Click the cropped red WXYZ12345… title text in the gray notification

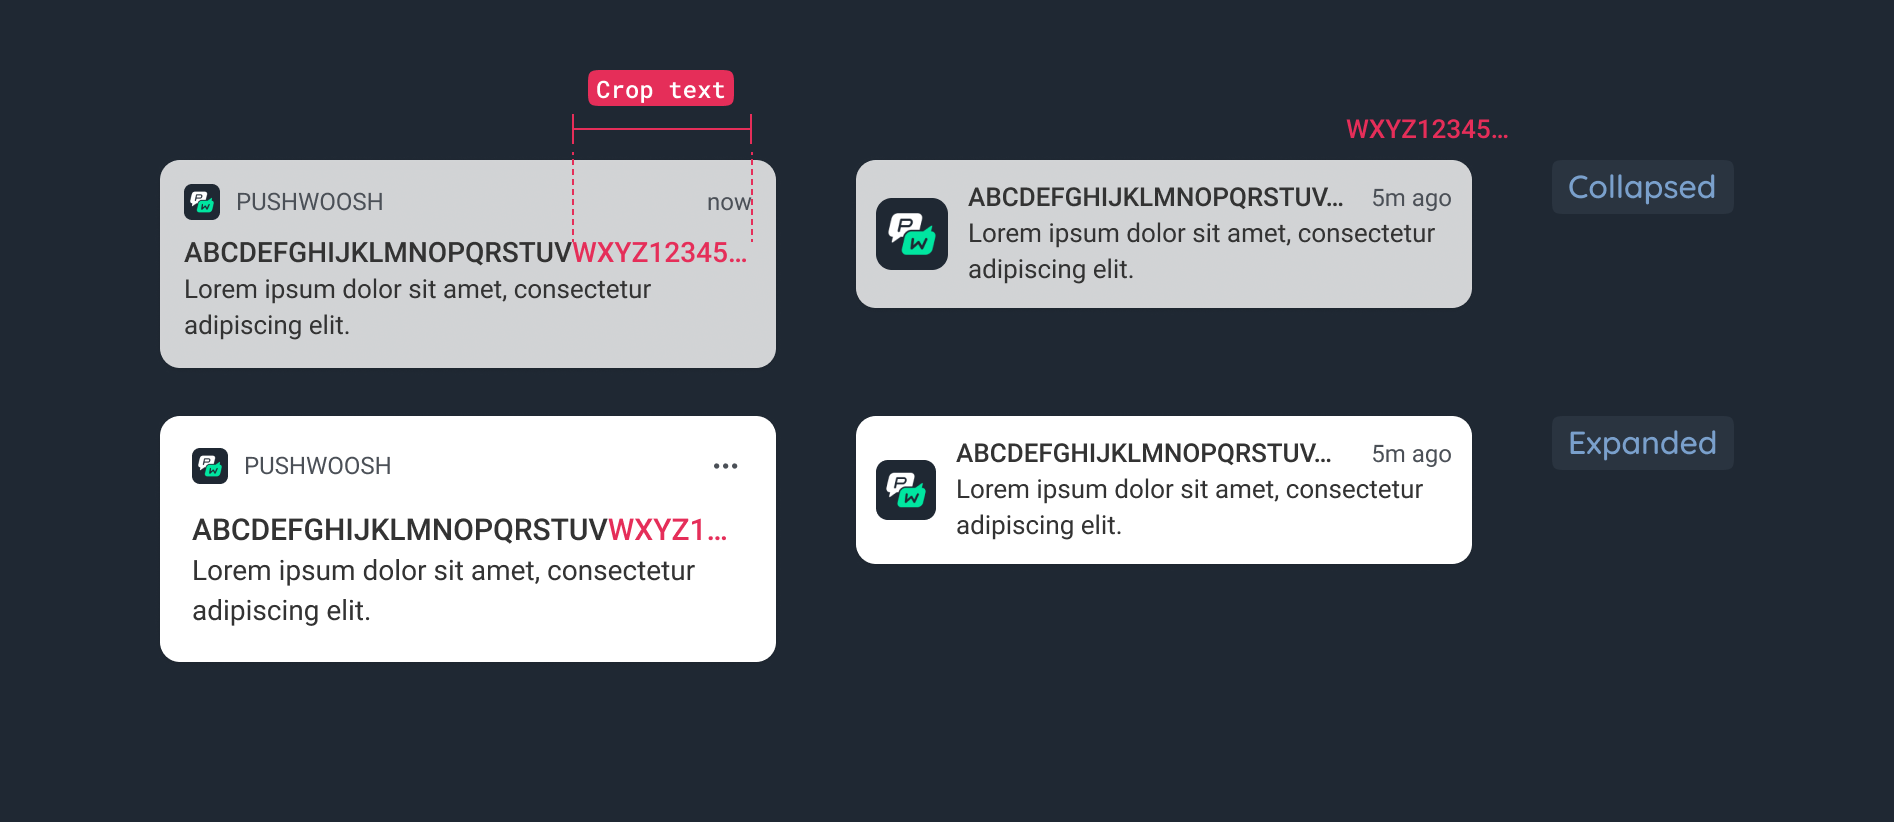pos(660,253)
